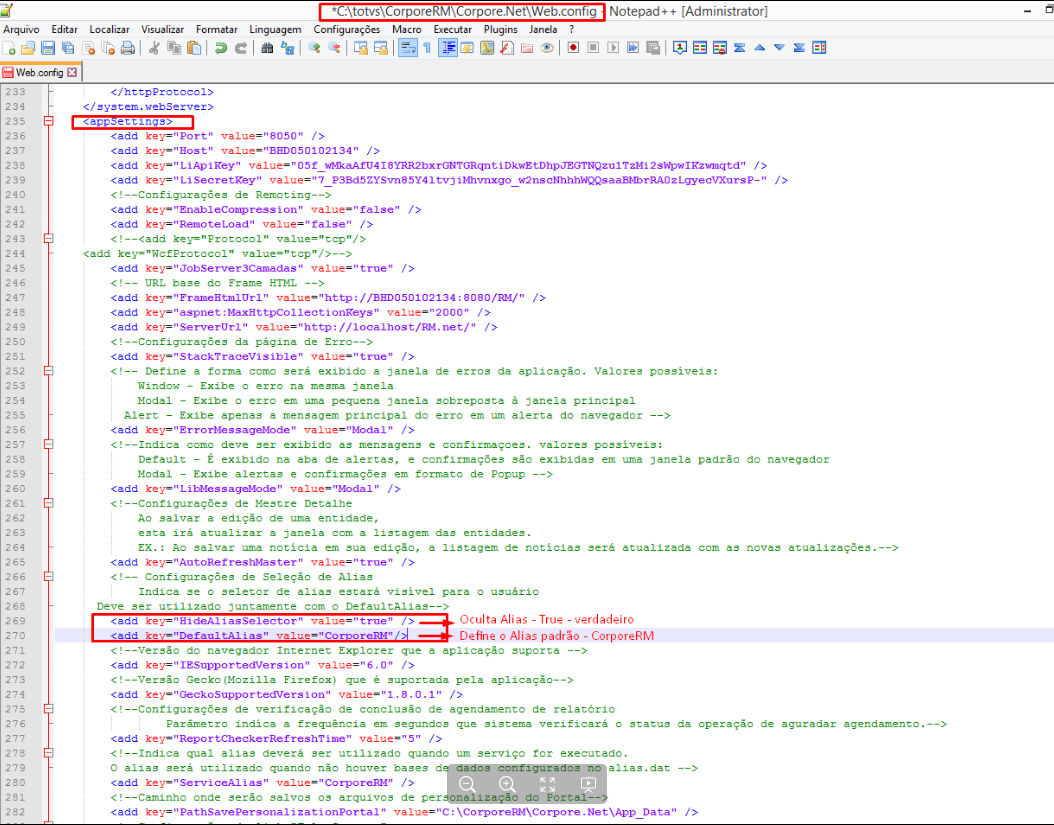This screenshot has height=825, width=1054.
Task: Print the current document
Action: pos(128,48)
